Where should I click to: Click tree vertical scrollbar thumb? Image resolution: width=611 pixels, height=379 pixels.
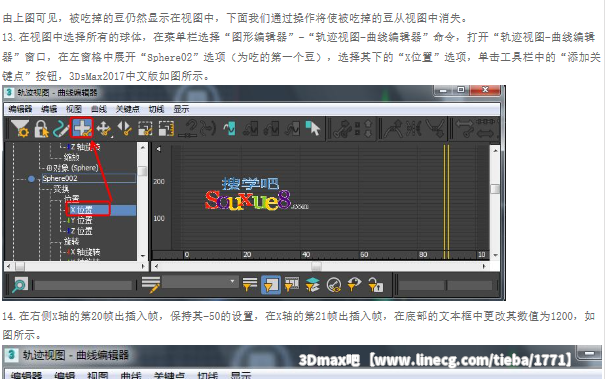click(143, 171)
